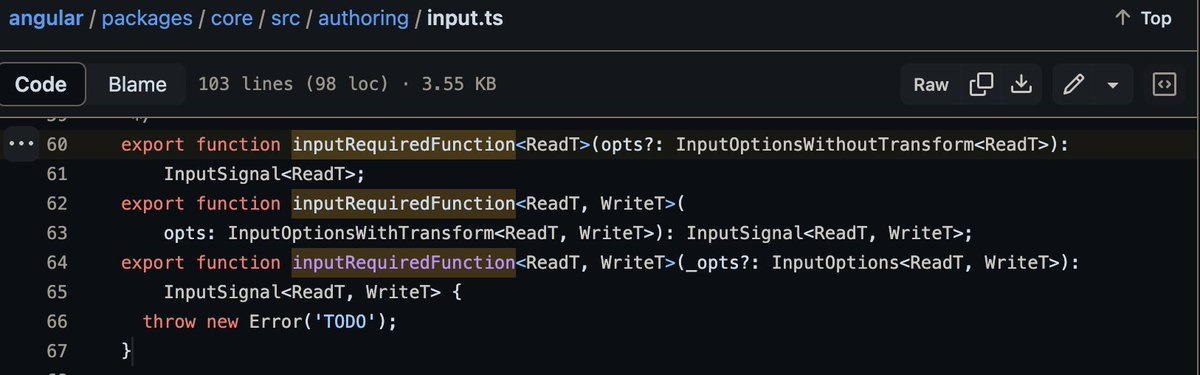The width and height of the screenshot is (1200, 375).
Task: Download the raw file icon
Action: (x=1020, y=85)
